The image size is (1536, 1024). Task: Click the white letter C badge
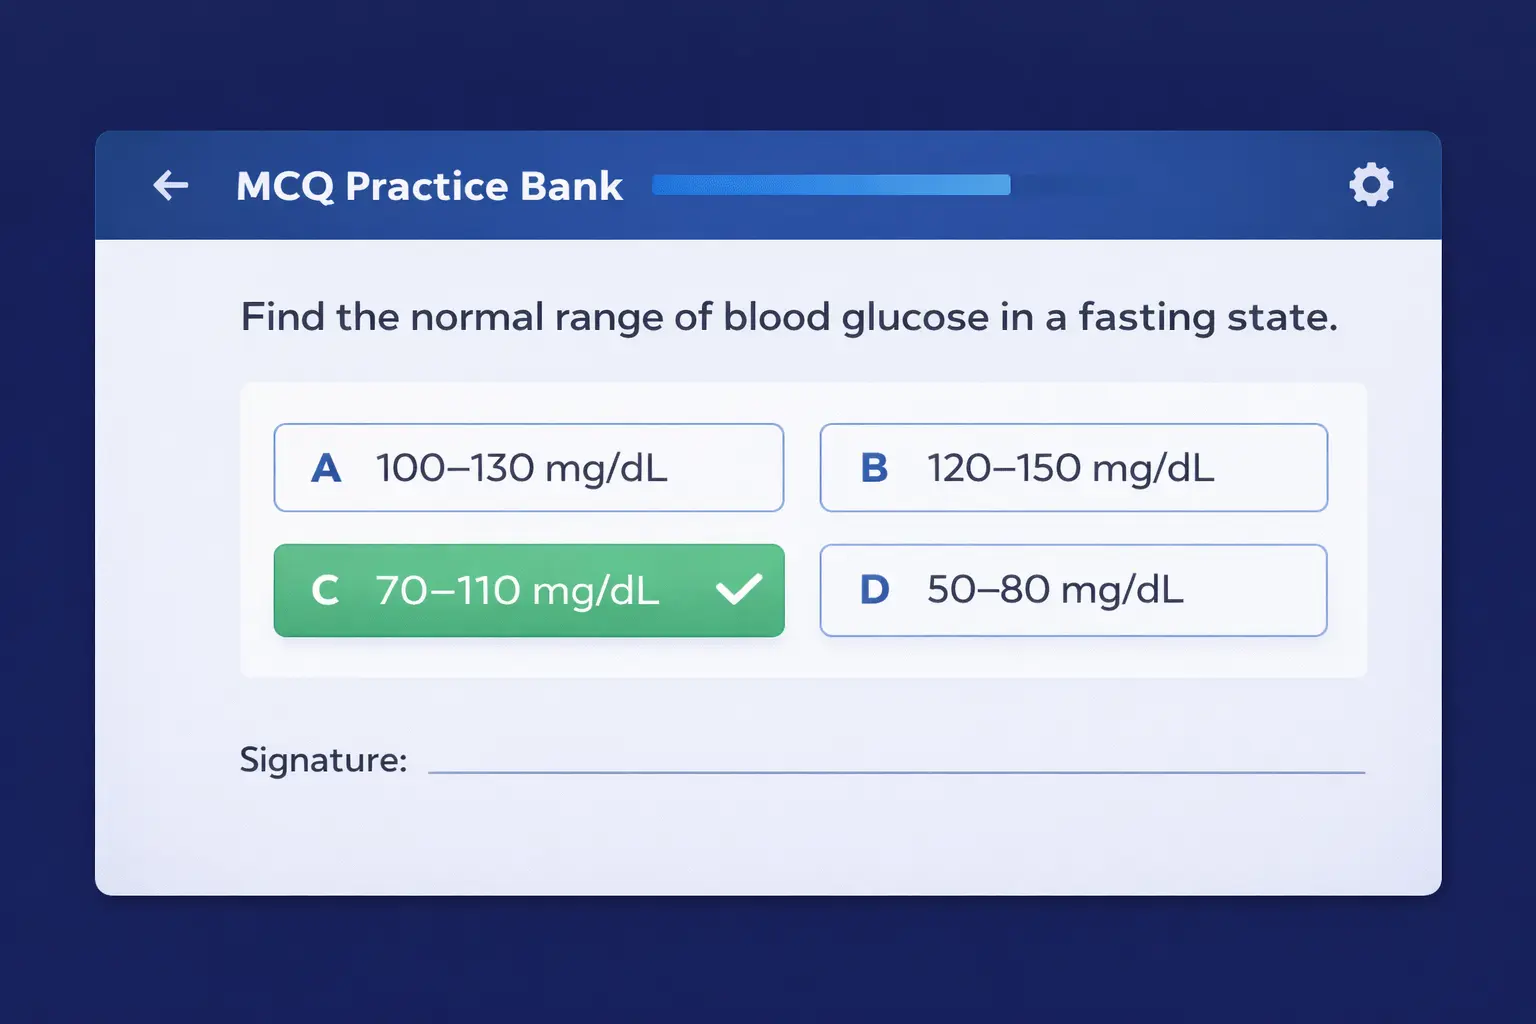coord(325,590)
